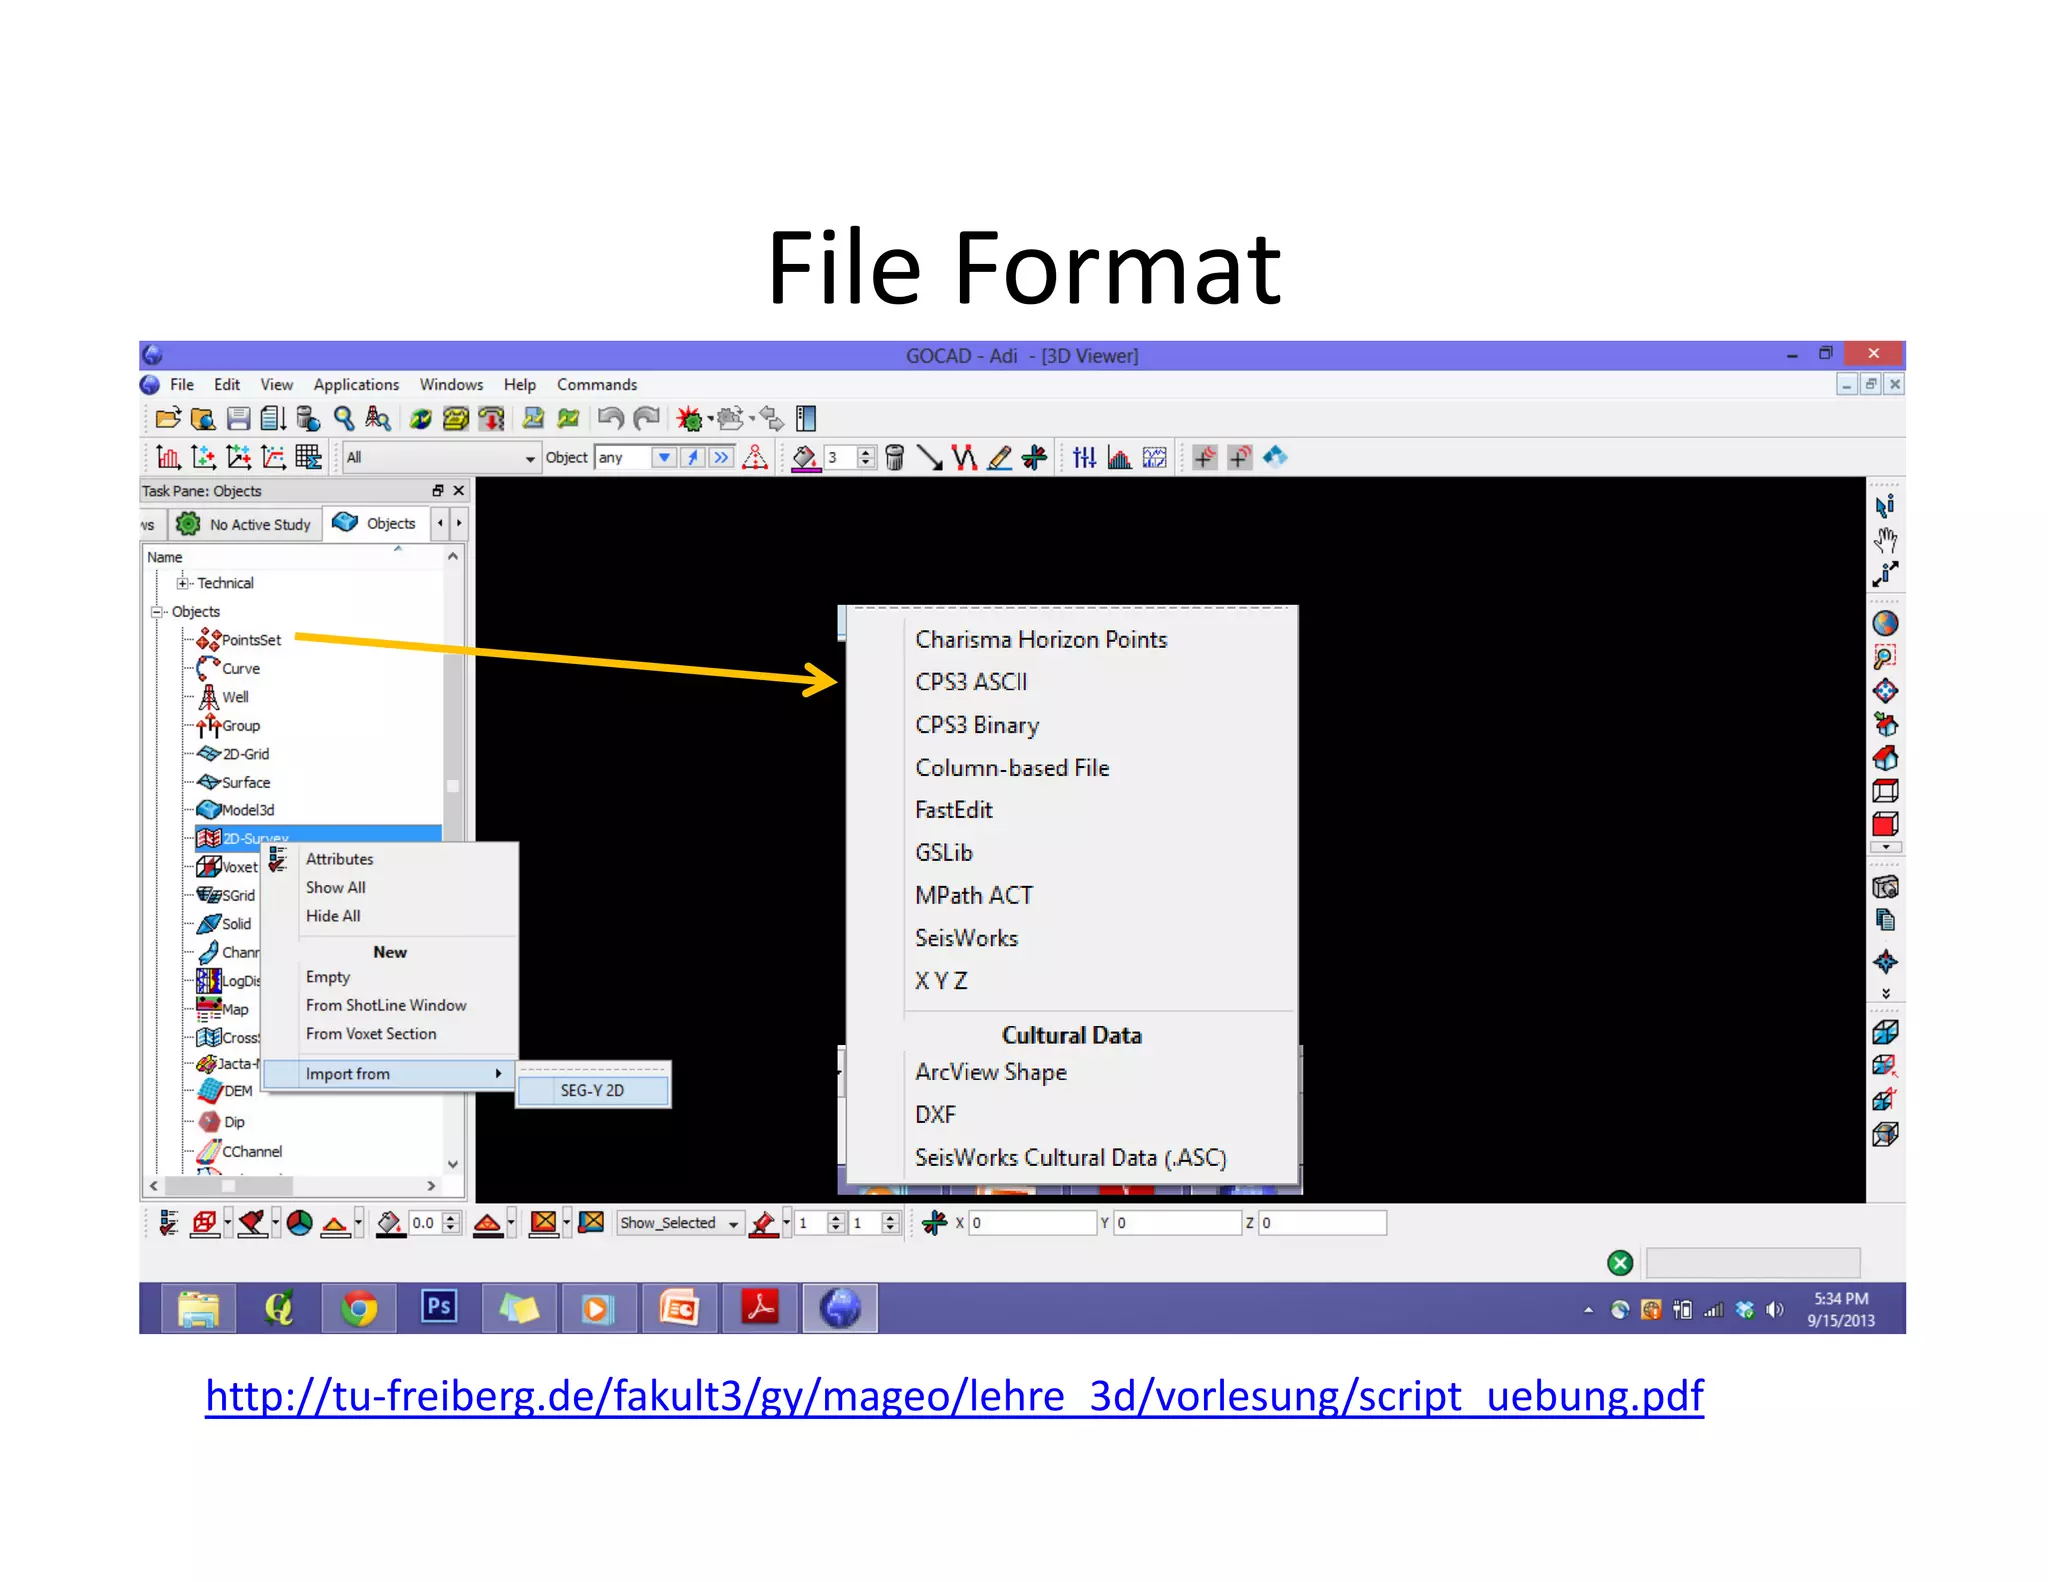
Task: Select ArcView Shape cultural data
Action: pos(991,1072)
